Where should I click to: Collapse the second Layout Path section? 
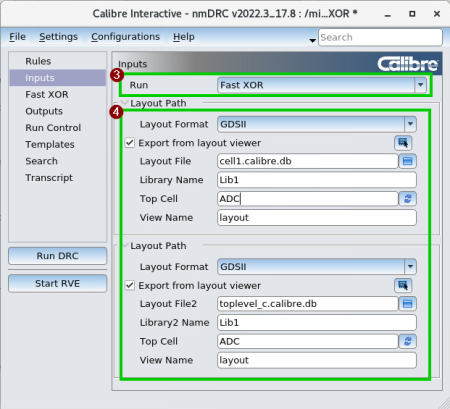coord(125,245)
